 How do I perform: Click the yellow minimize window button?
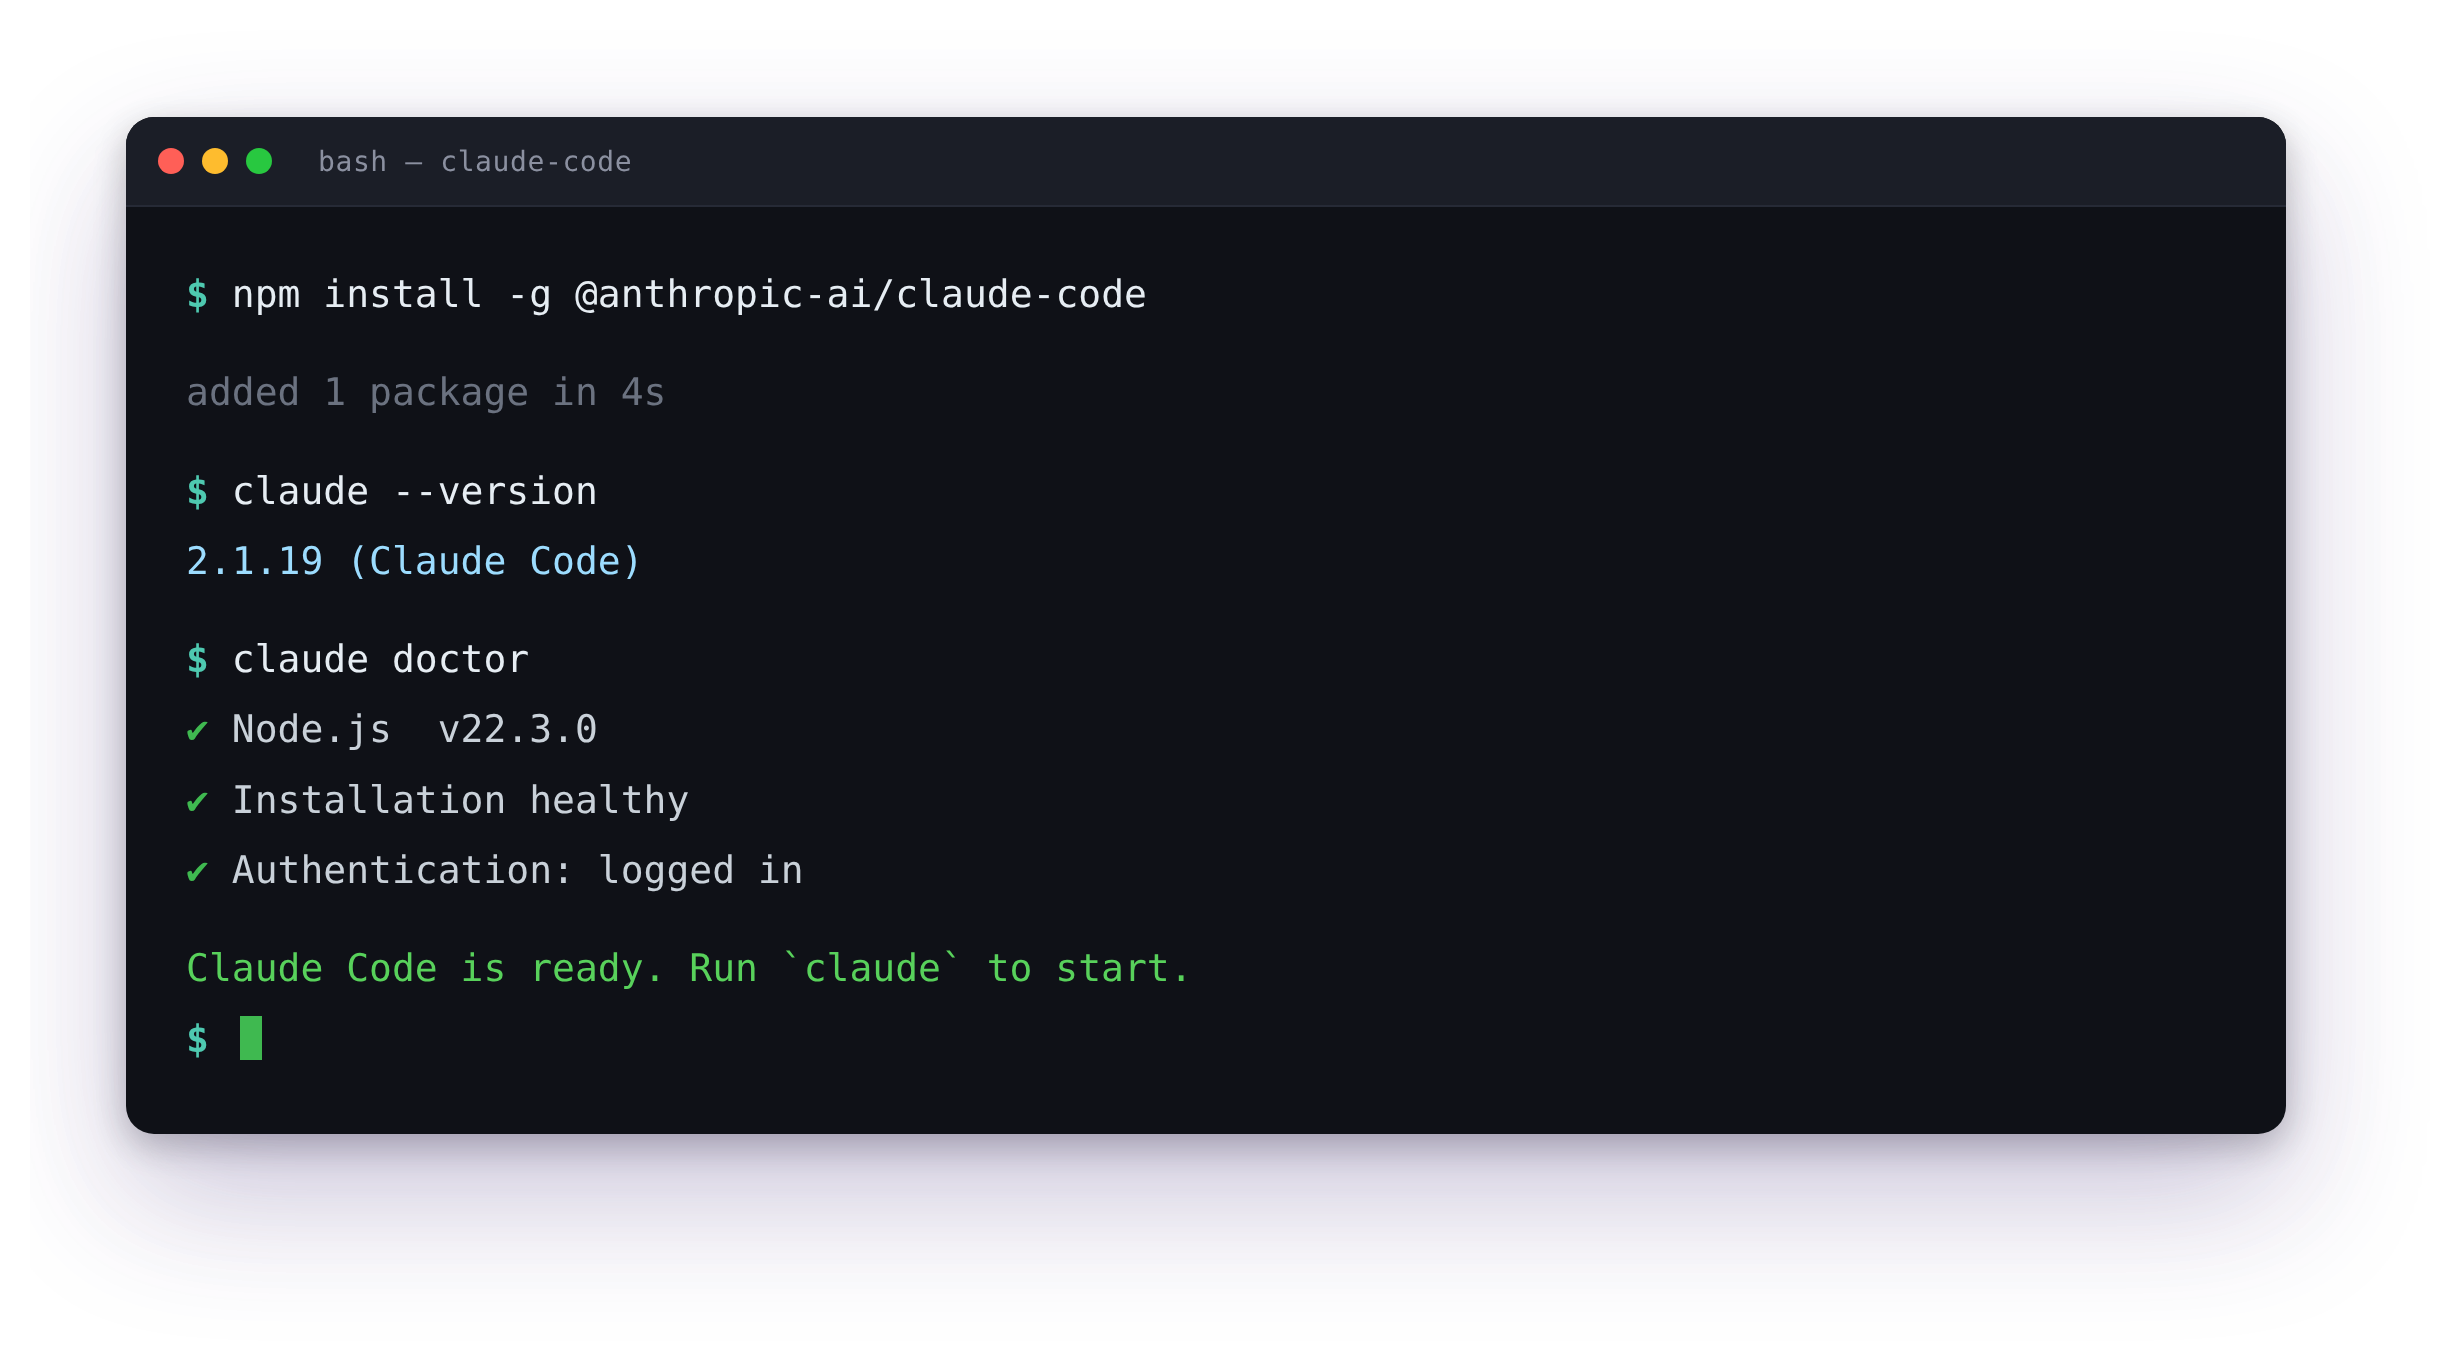[x=215, y=161]
